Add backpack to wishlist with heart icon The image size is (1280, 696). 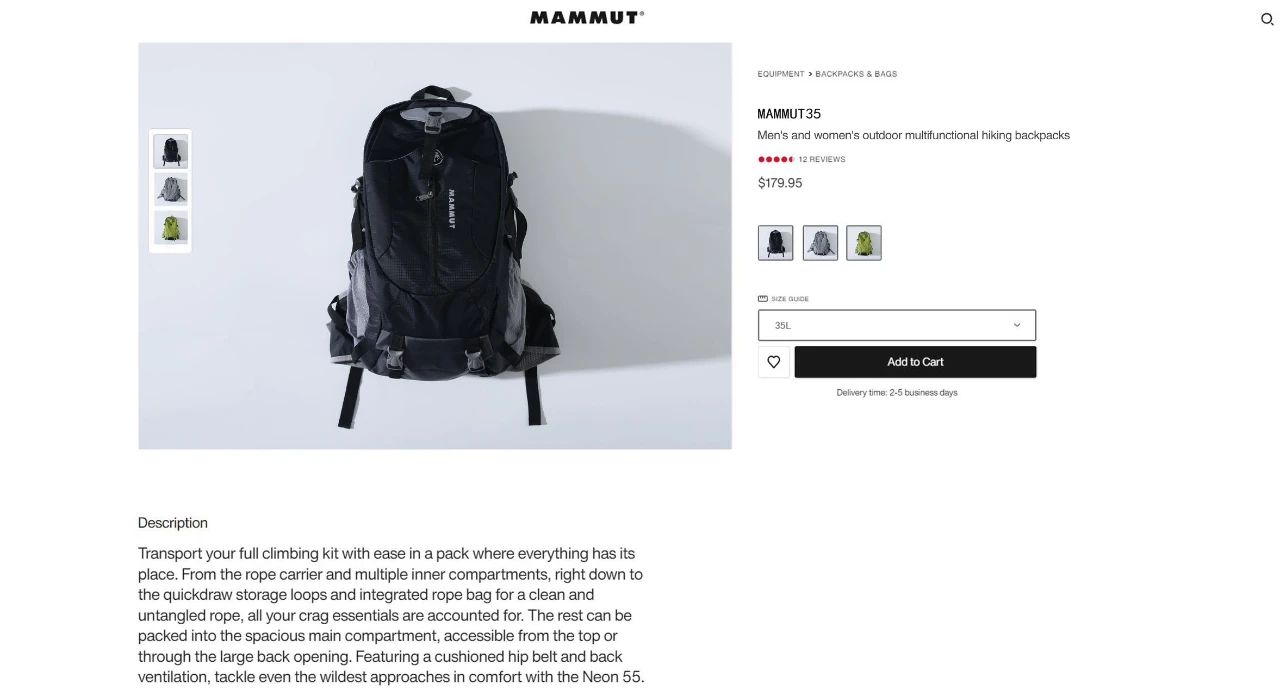(774, 362)
